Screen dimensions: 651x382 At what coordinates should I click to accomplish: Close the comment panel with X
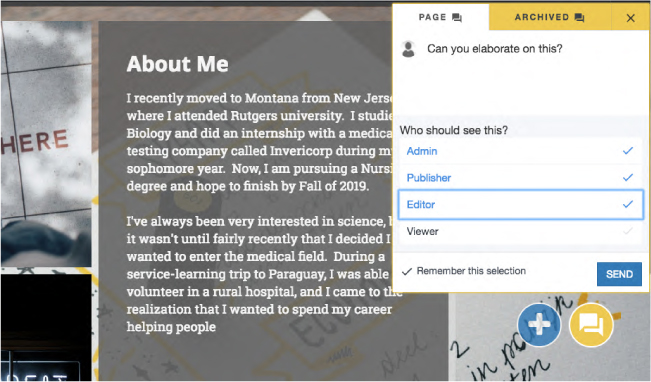tap(630, 18)
